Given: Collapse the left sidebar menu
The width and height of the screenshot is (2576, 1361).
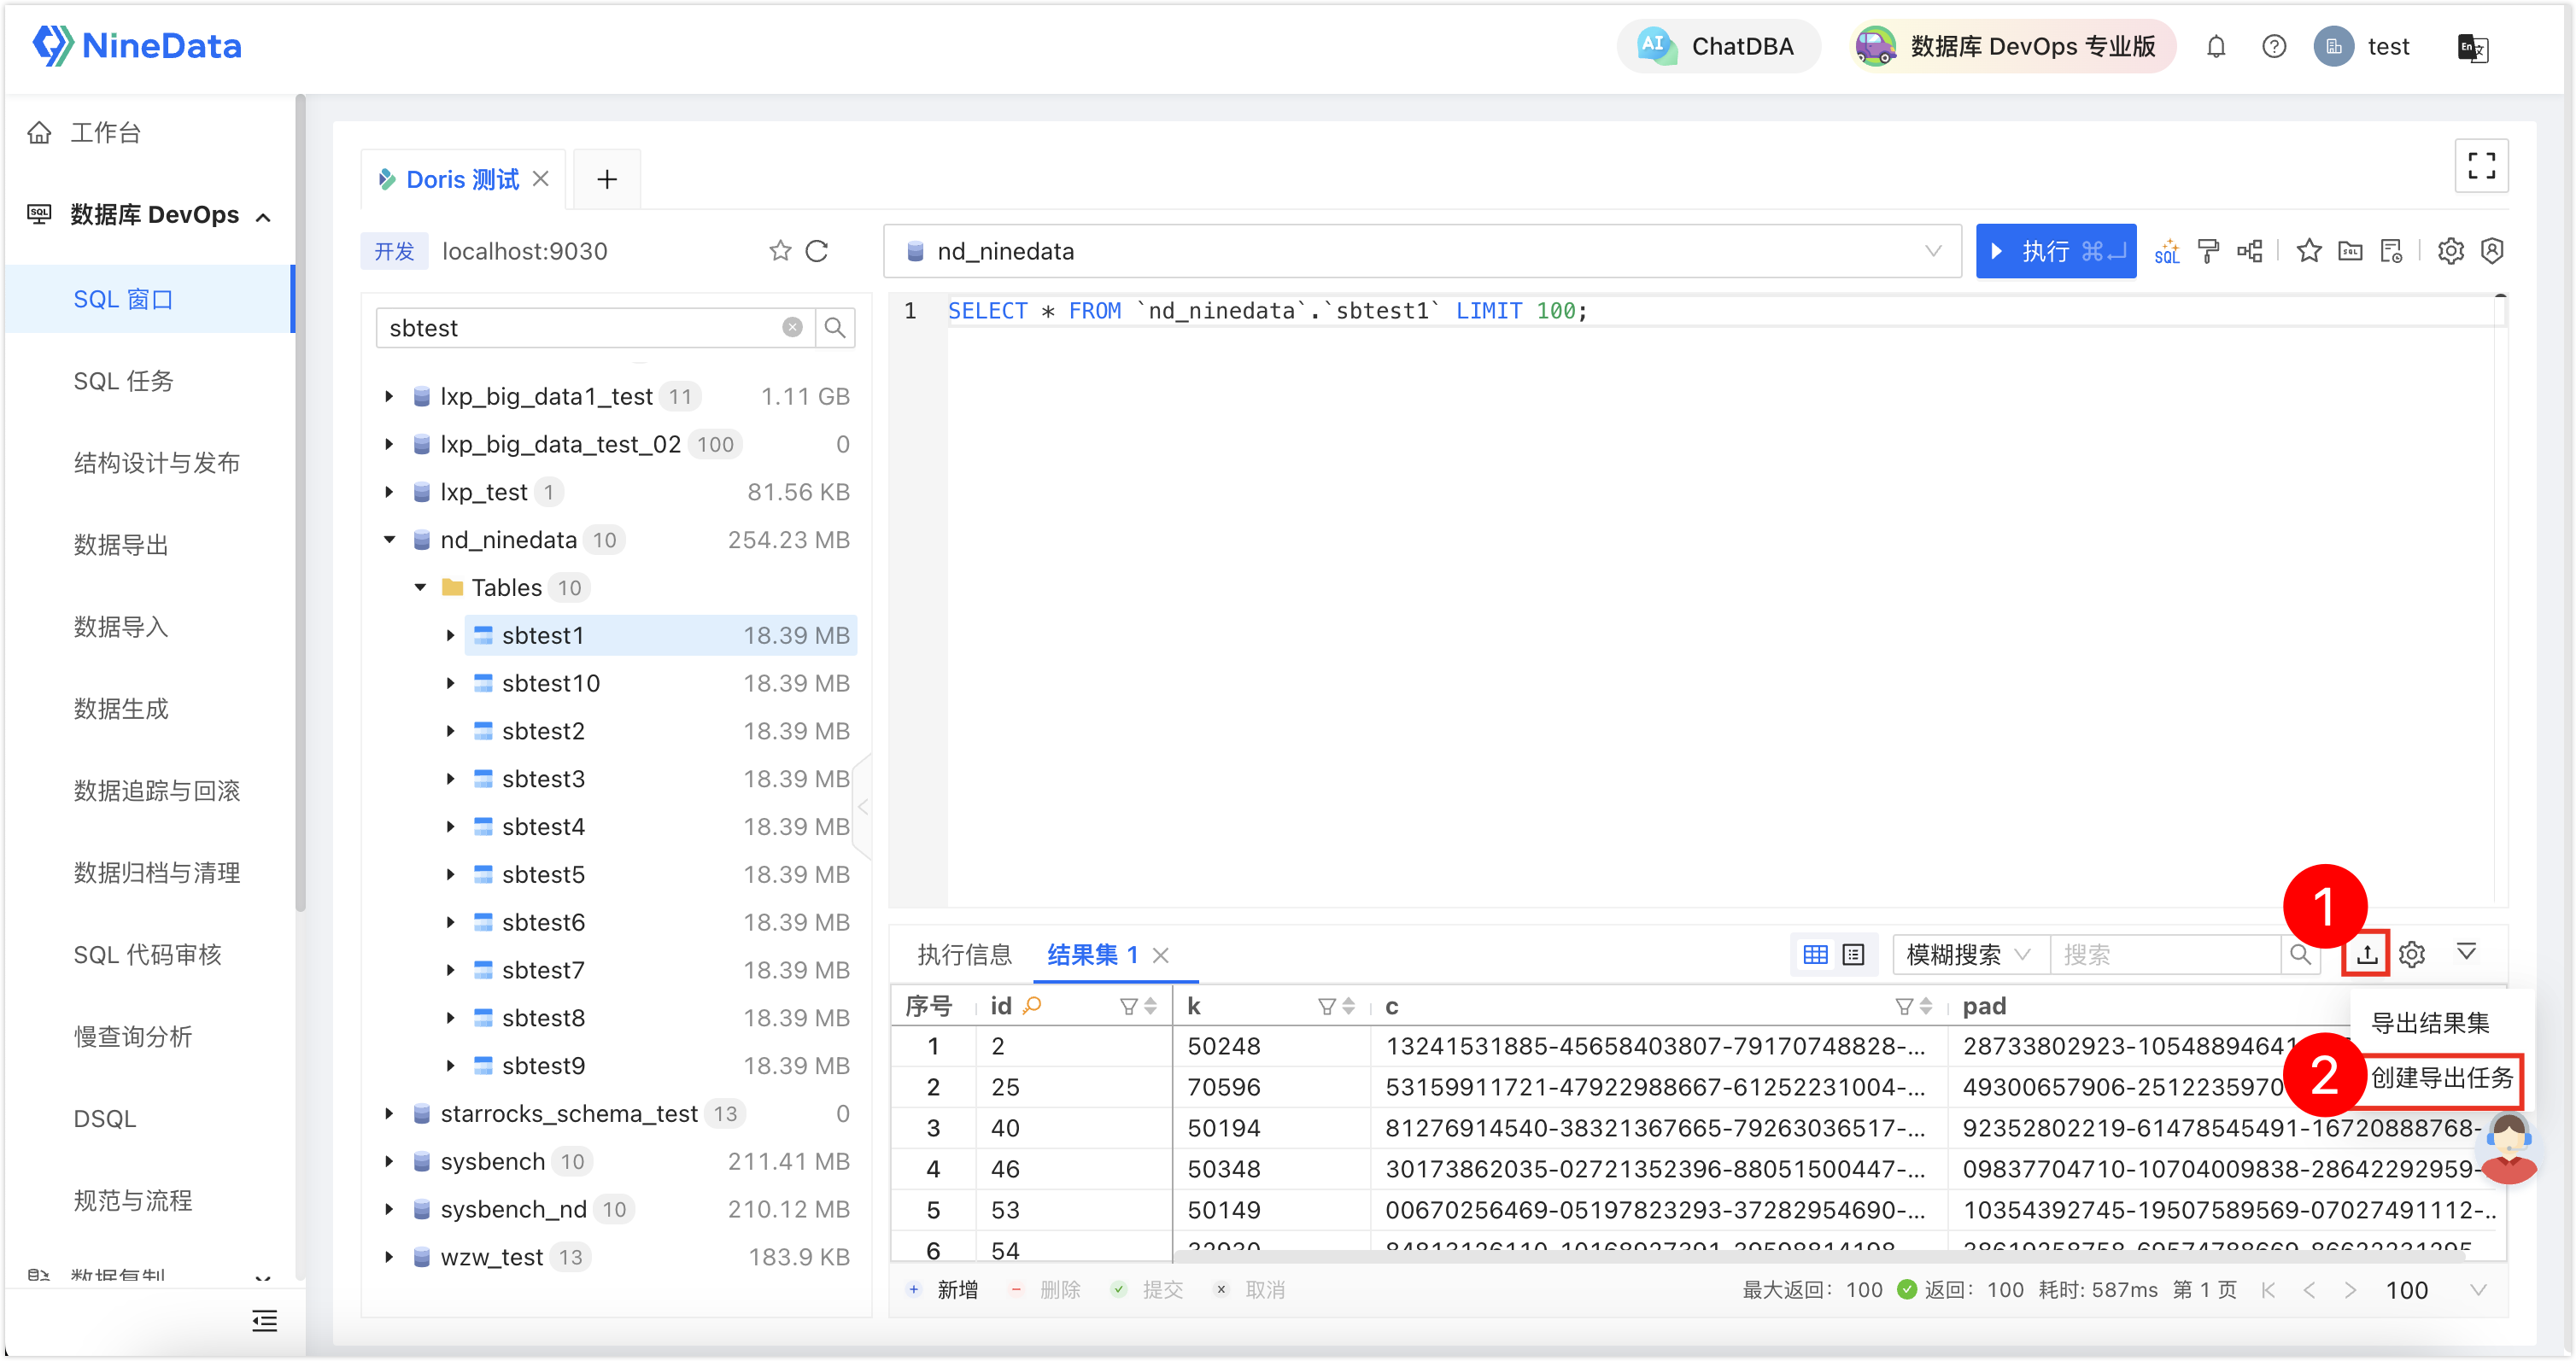Looking at the screenshot, I should 265,1322.
